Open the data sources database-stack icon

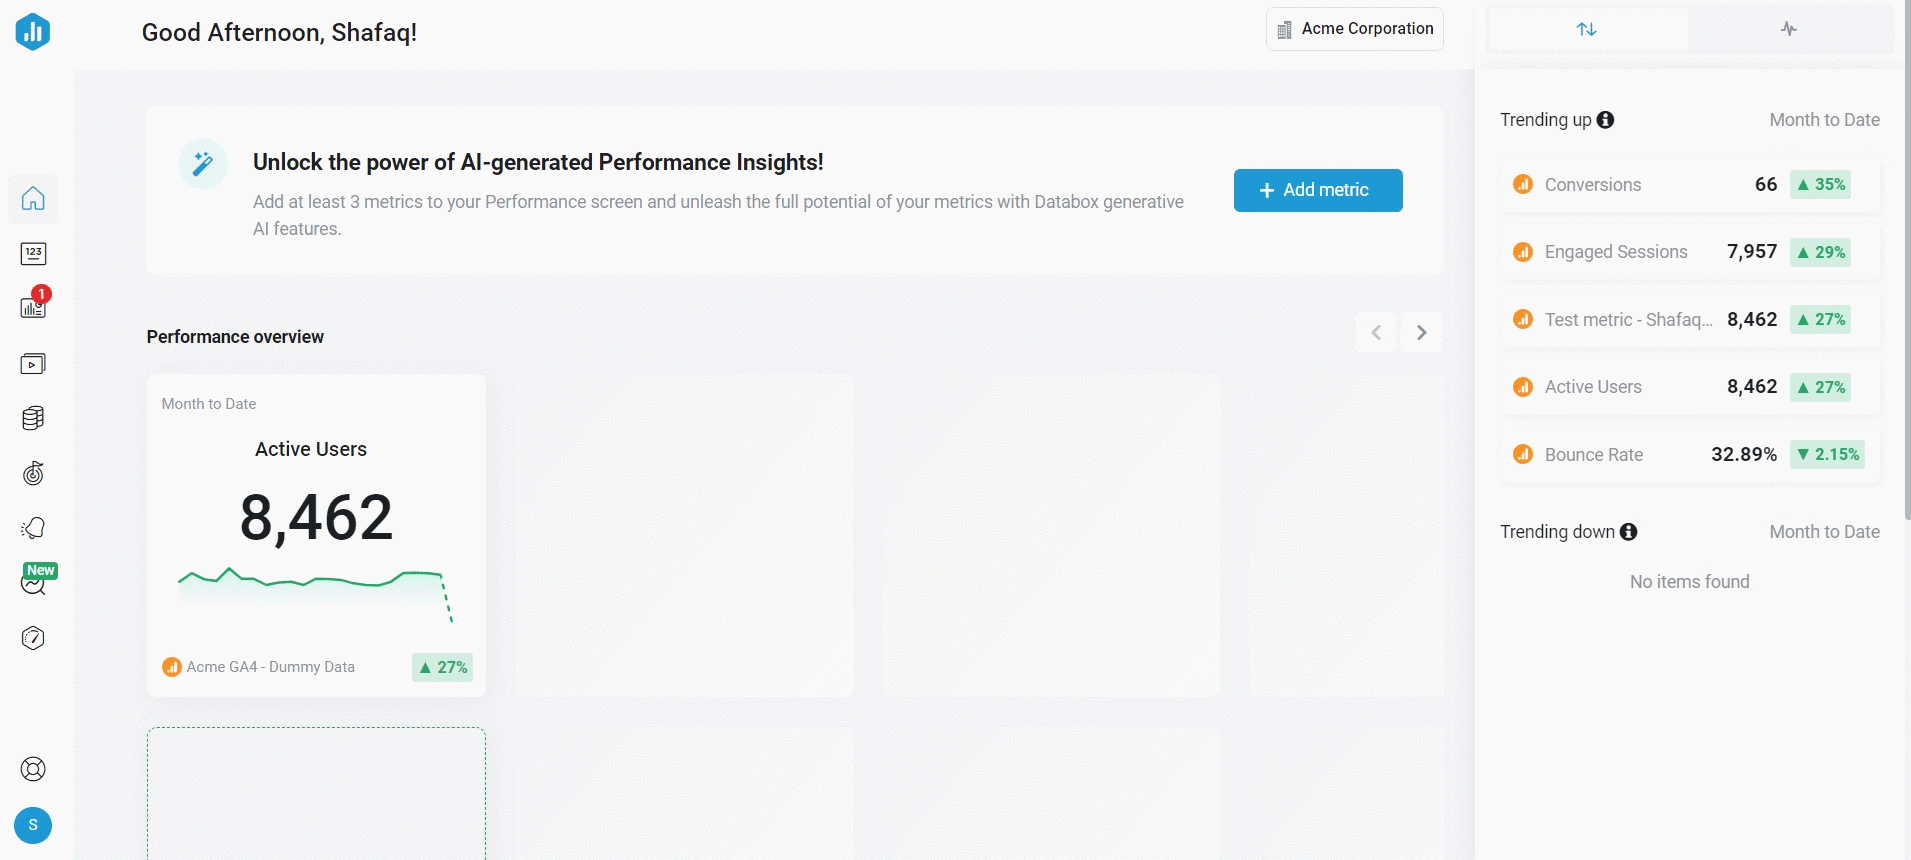(x=33, y=418)
